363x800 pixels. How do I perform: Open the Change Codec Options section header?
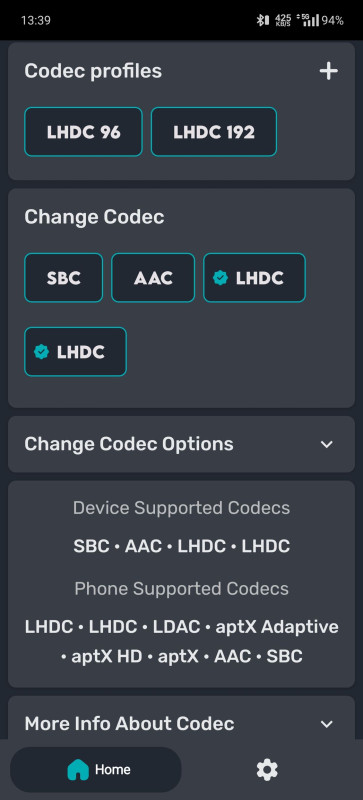click(181, 444)
